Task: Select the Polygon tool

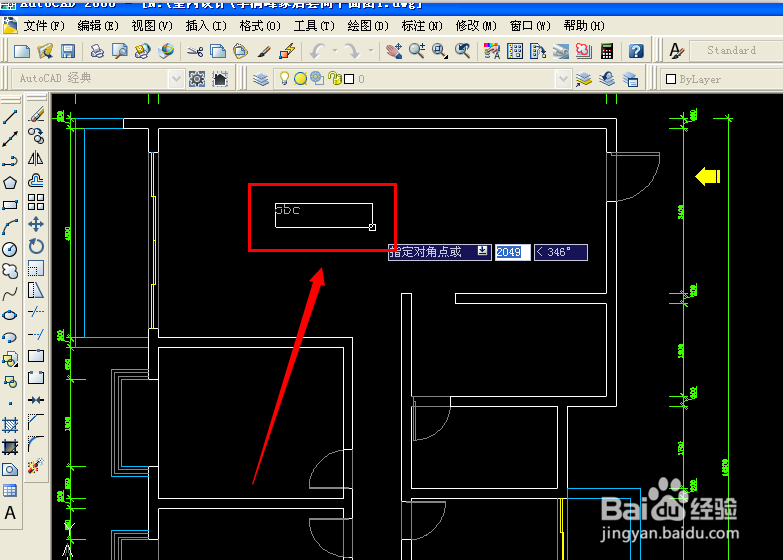Action: pos(10,183)
